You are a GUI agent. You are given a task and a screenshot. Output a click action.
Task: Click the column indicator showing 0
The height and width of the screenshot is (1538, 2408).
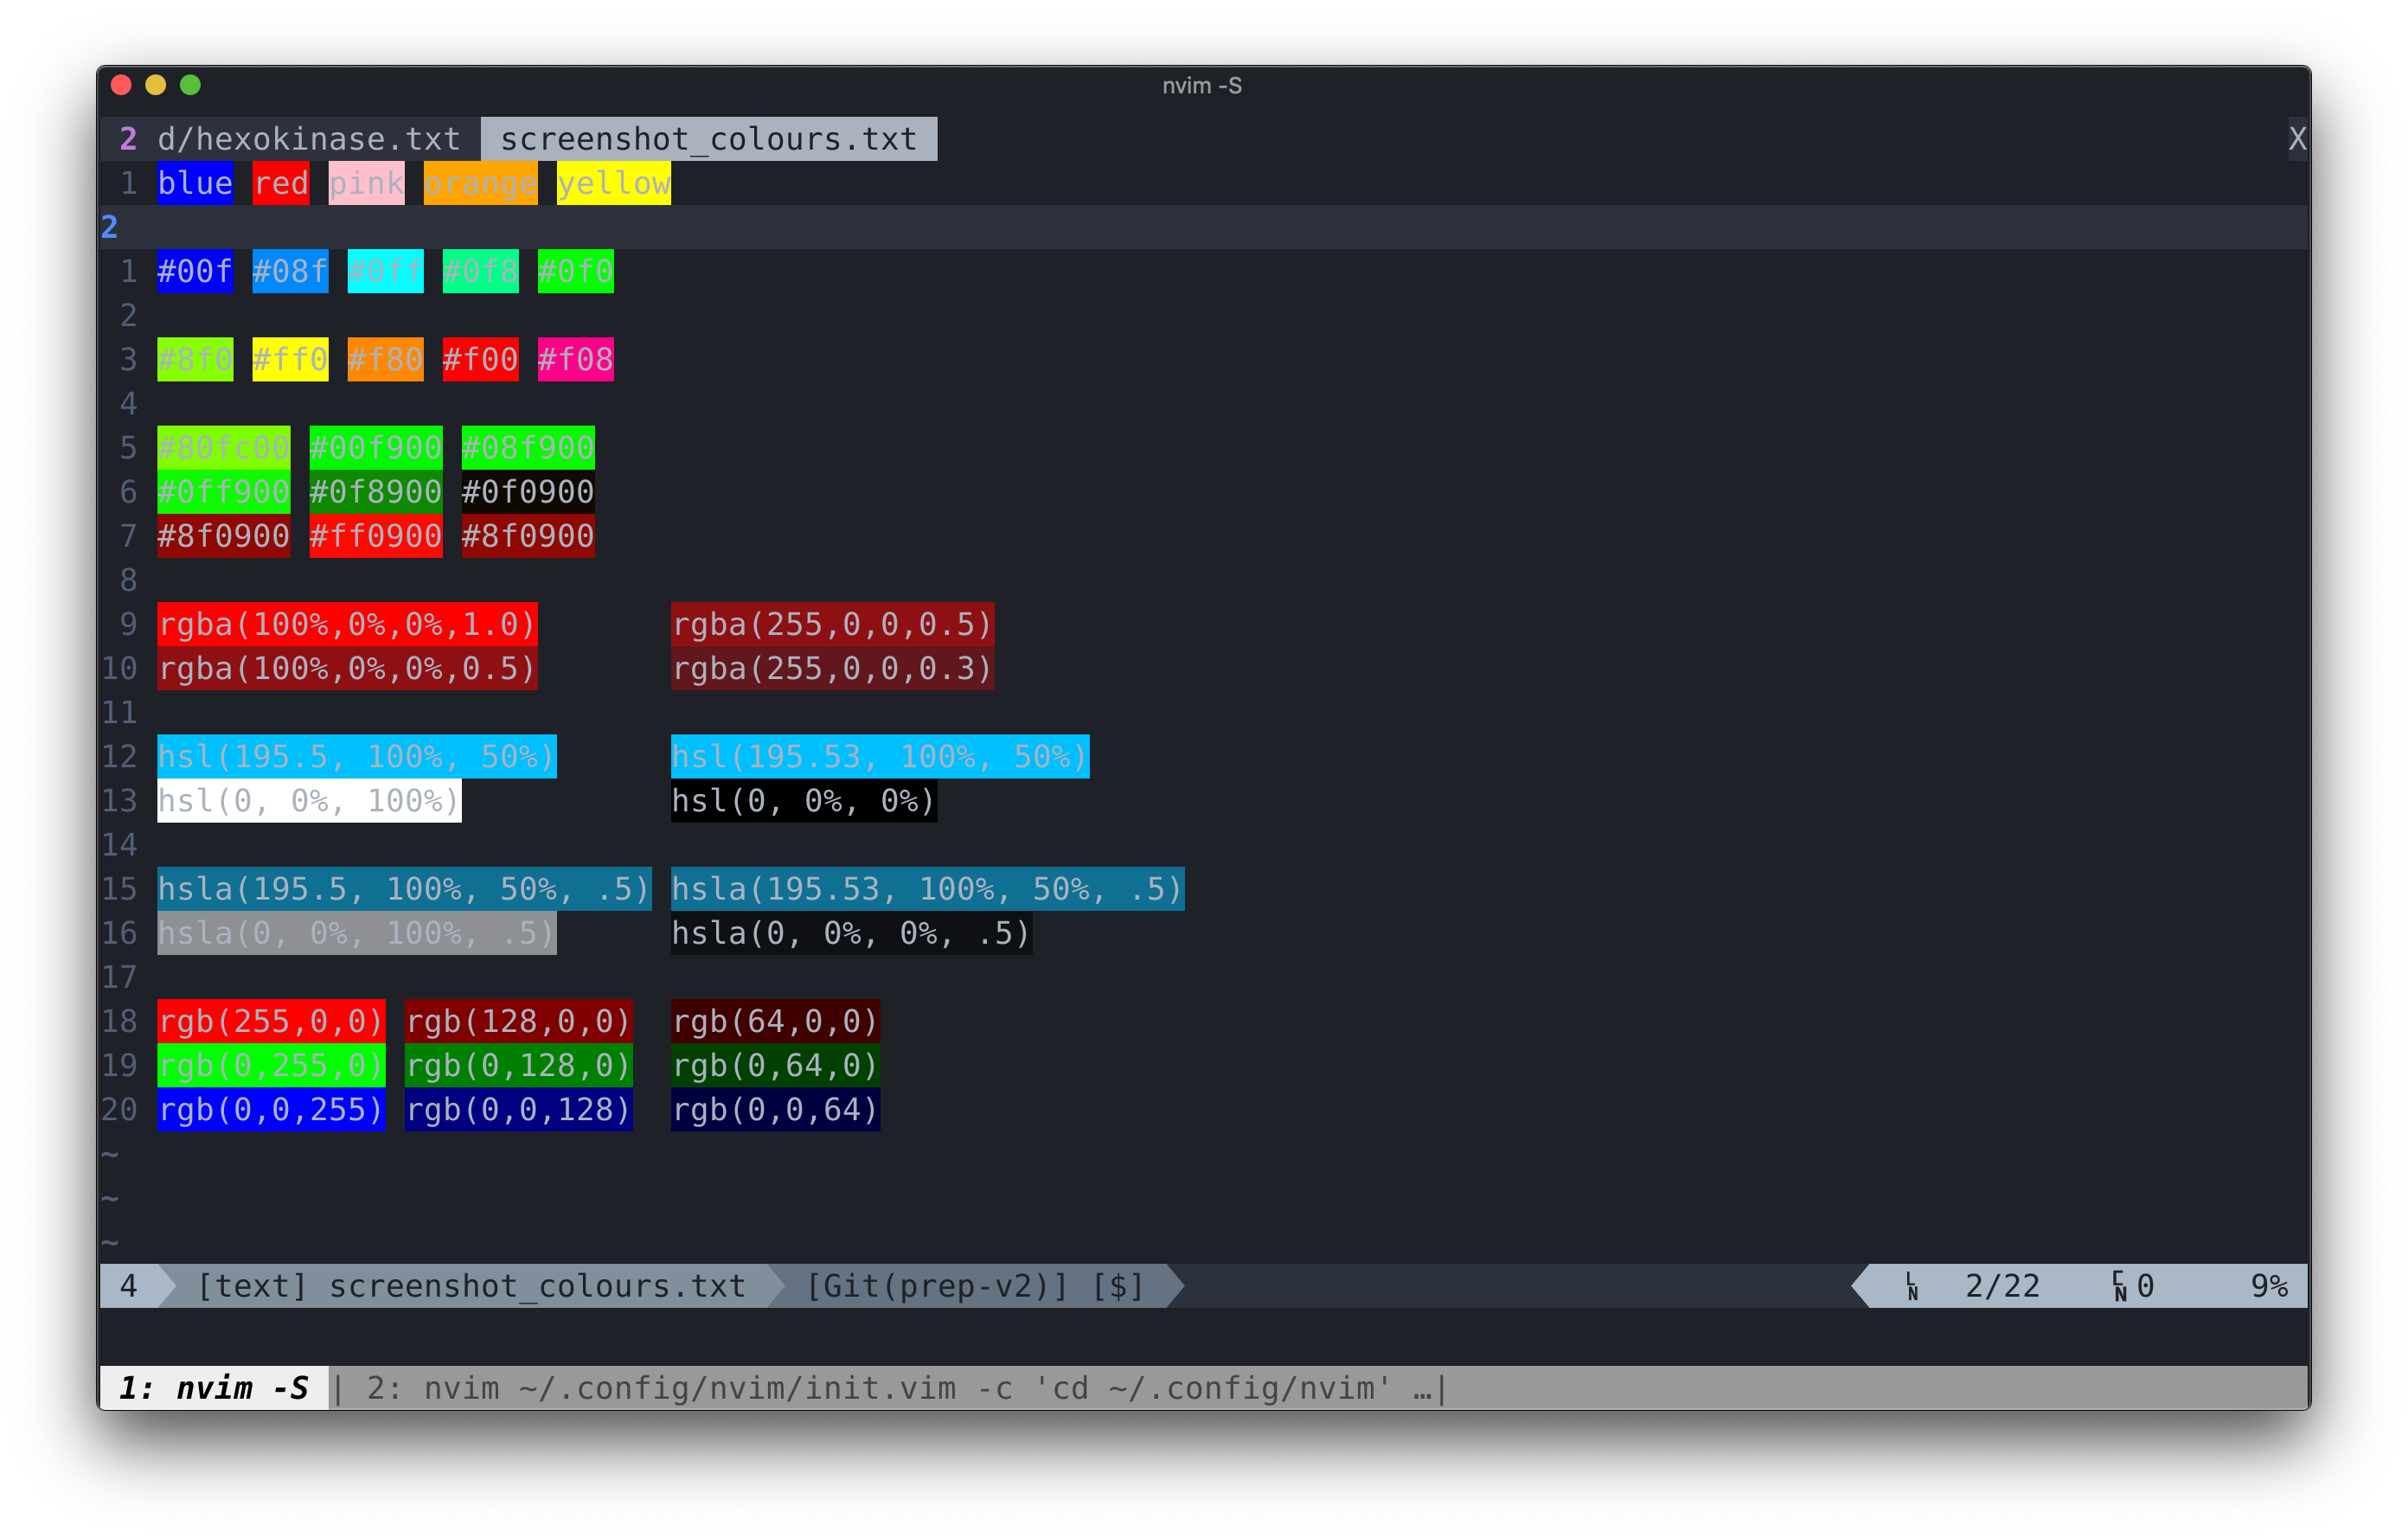(x=2146, y=1287)
